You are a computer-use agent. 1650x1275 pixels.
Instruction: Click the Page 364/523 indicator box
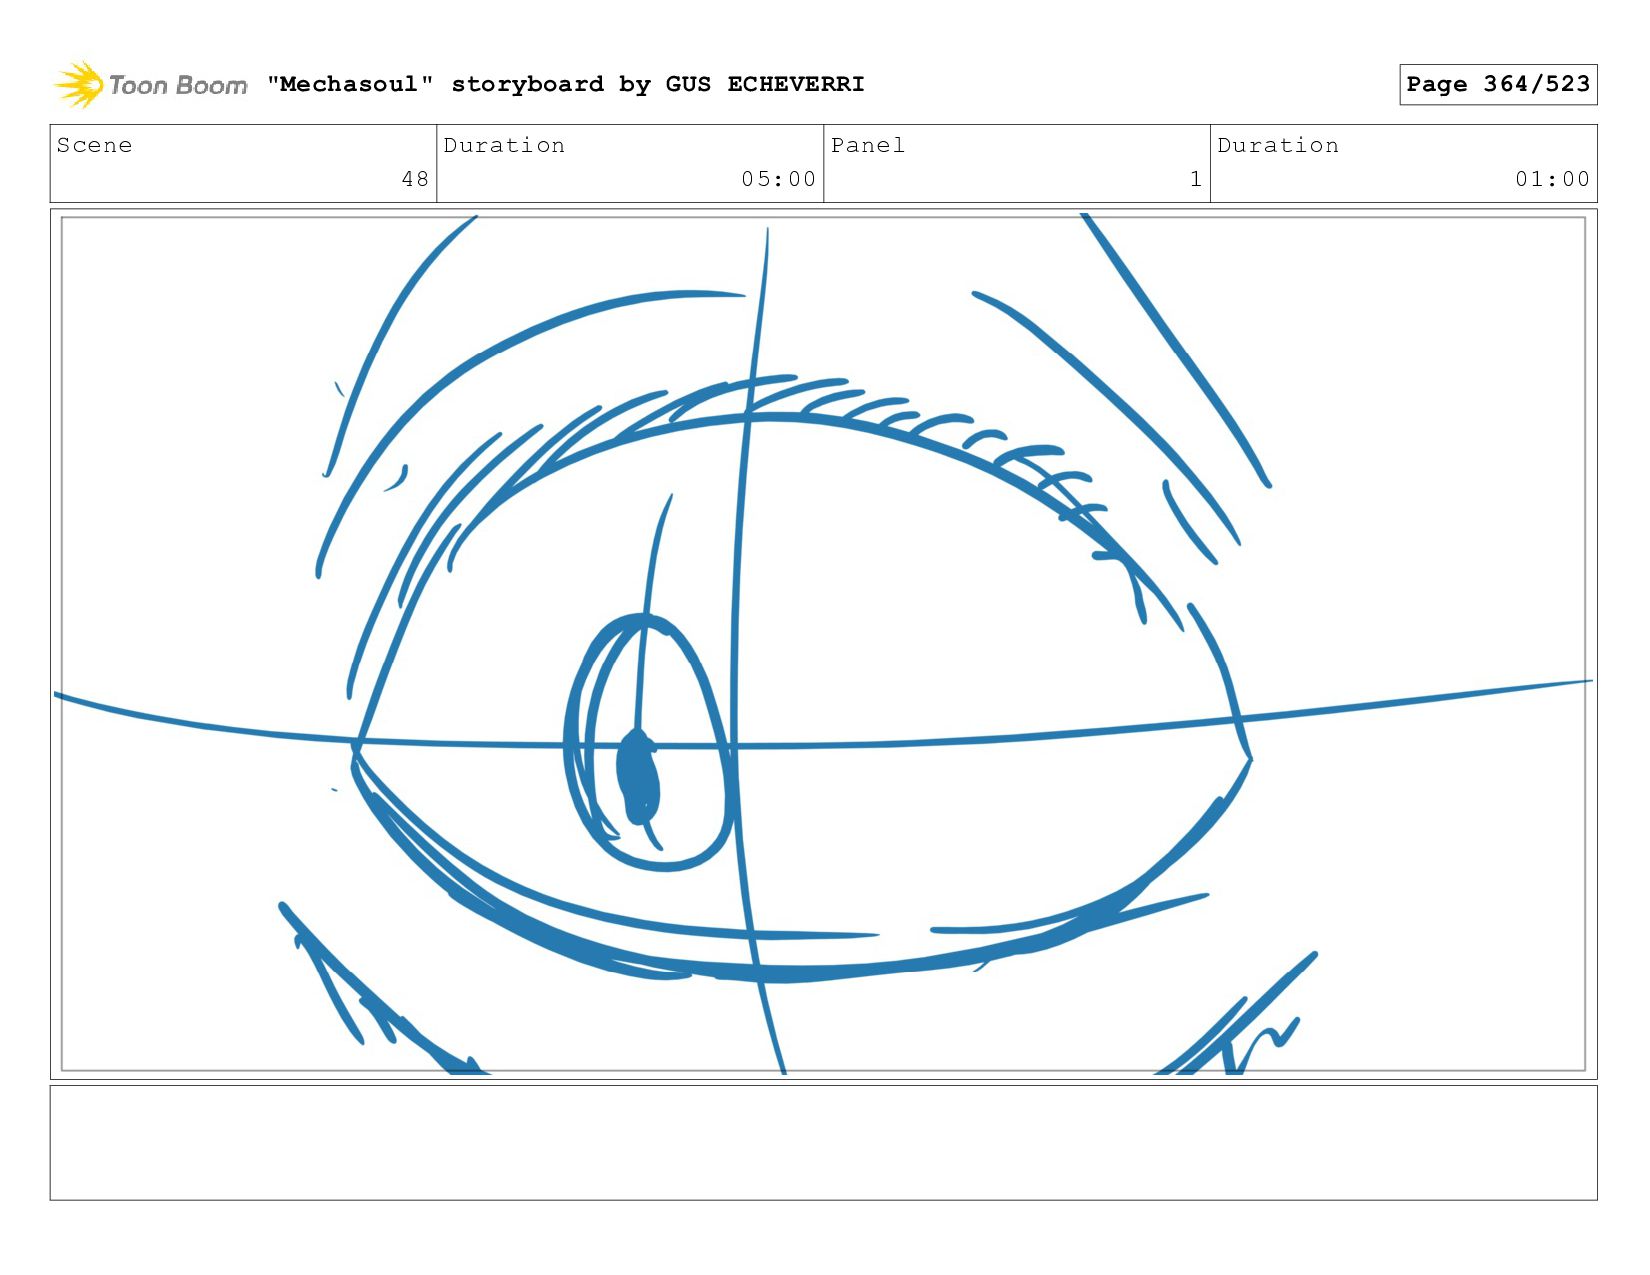[x=1498, y=84]
